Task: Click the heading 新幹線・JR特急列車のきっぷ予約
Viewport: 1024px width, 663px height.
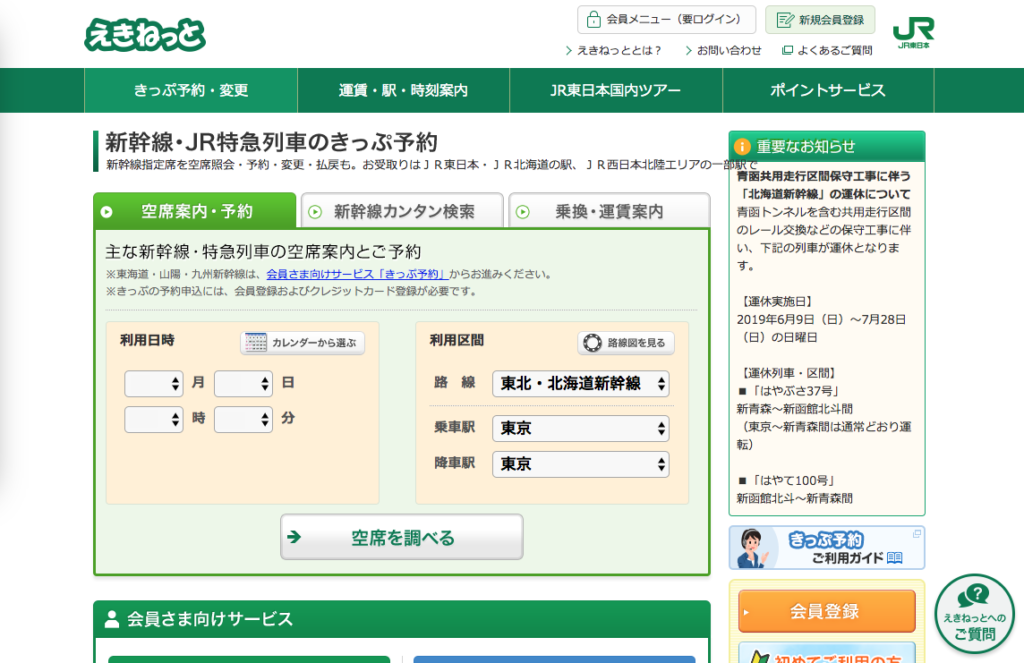Action: point(271,142)
